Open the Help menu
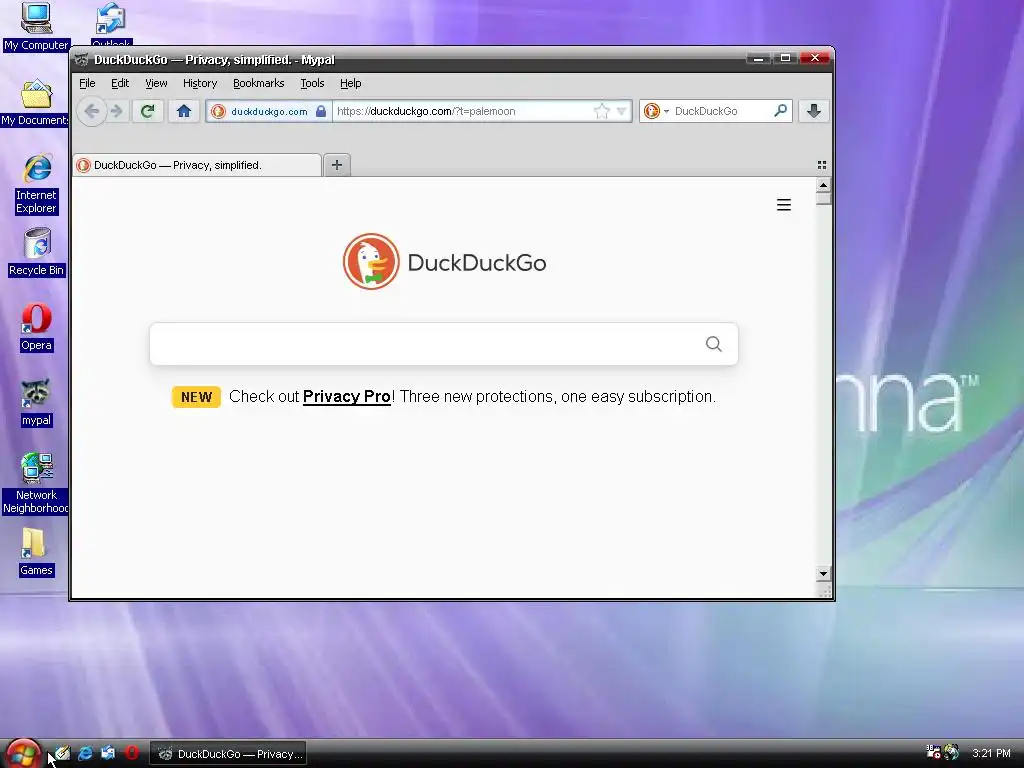The image size is (1024, 768). (351, 83)
